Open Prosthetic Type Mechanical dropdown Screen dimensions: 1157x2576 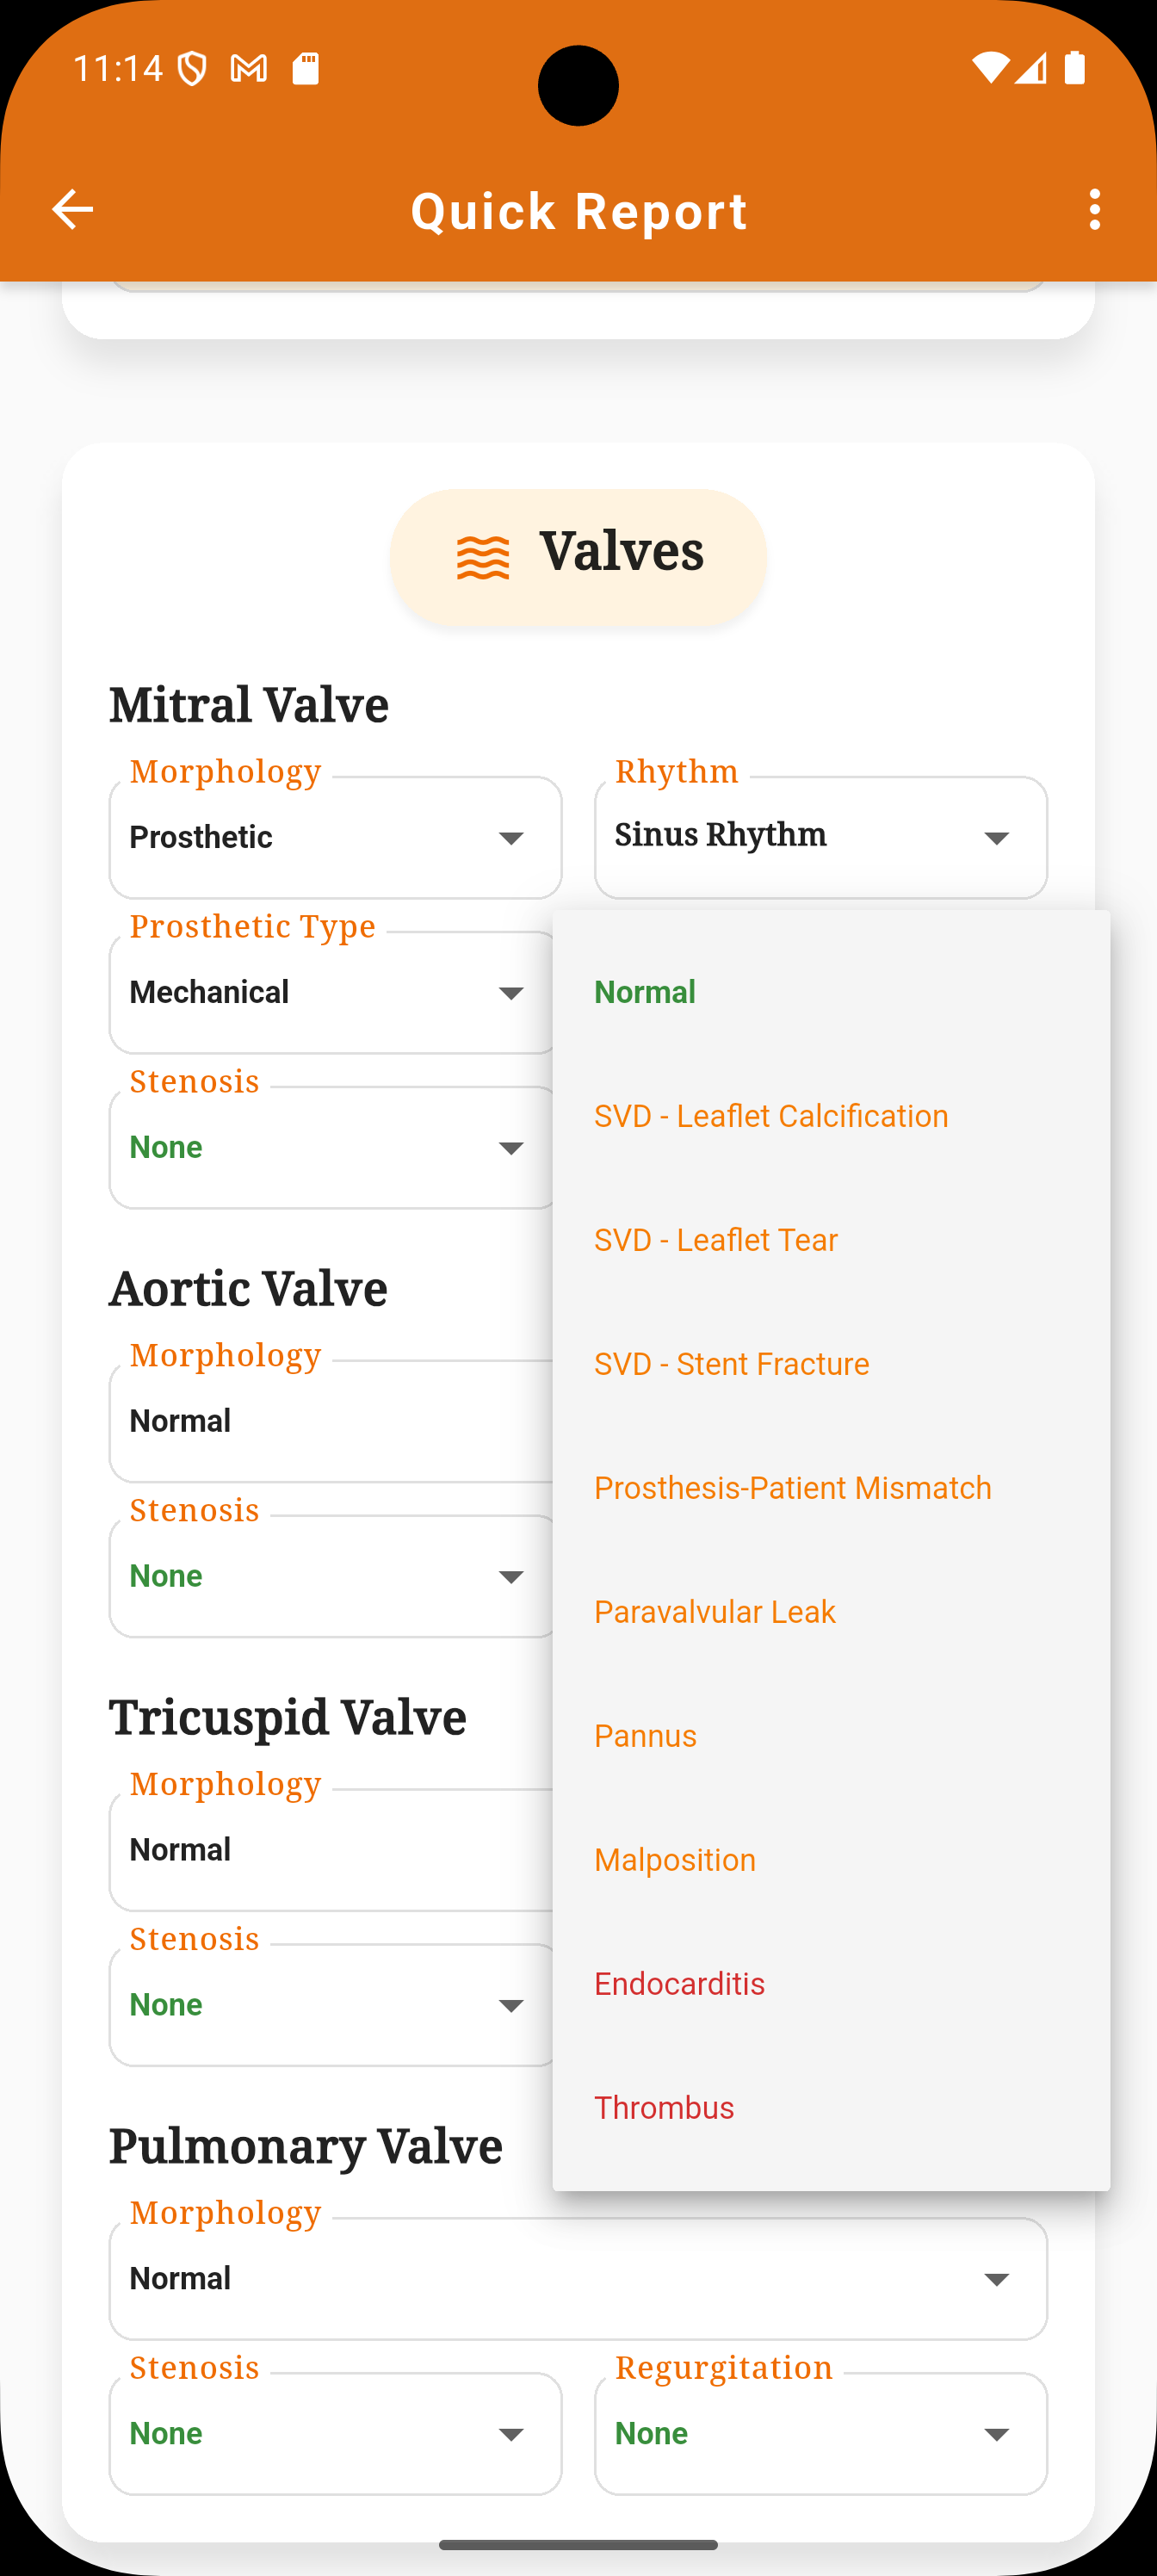[335, 992]
